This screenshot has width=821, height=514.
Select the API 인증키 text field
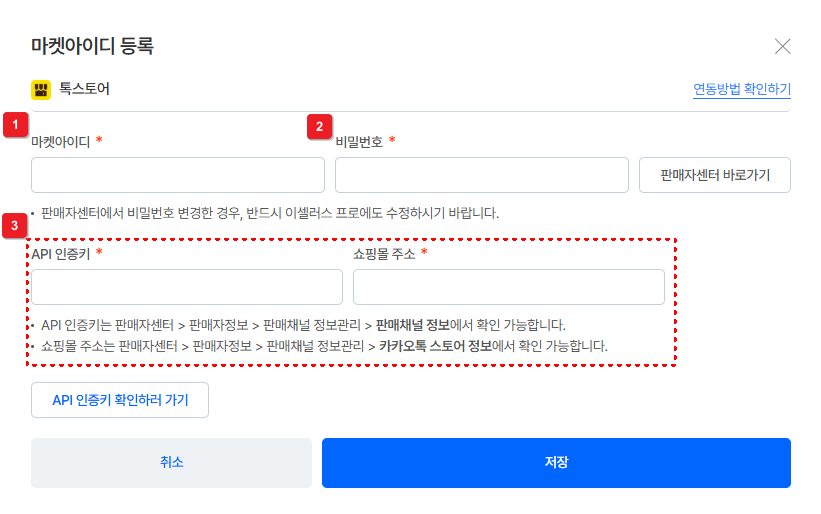point(187,287)
